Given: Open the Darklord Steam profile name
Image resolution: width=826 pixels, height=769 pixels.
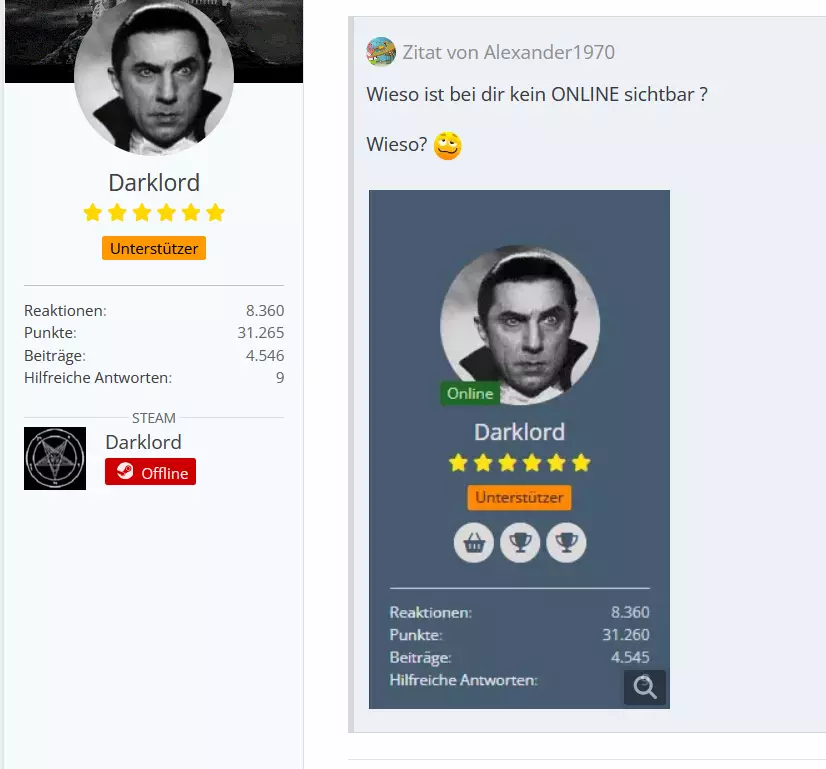Looking at the screenshot, I should [143, 442].
